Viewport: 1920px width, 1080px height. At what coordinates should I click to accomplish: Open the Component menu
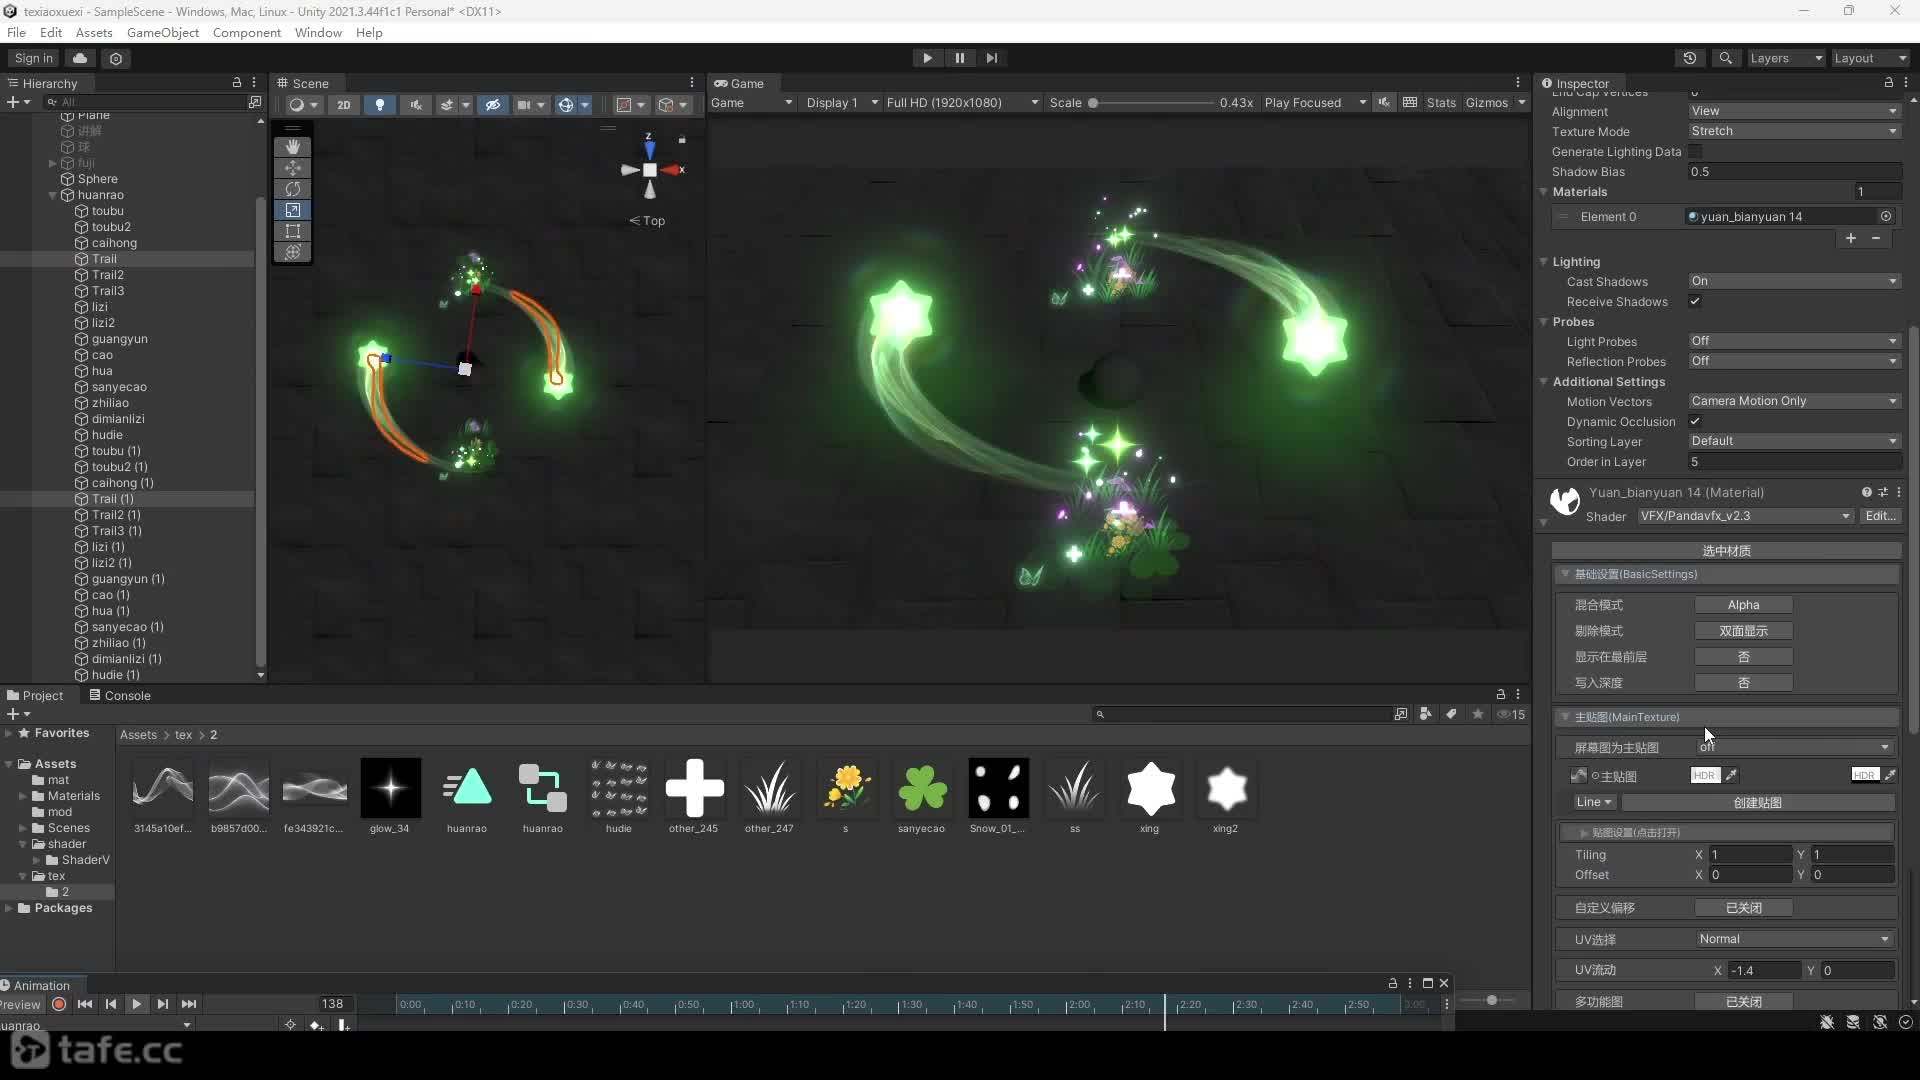pyautogui.click(x=246, y=32)
